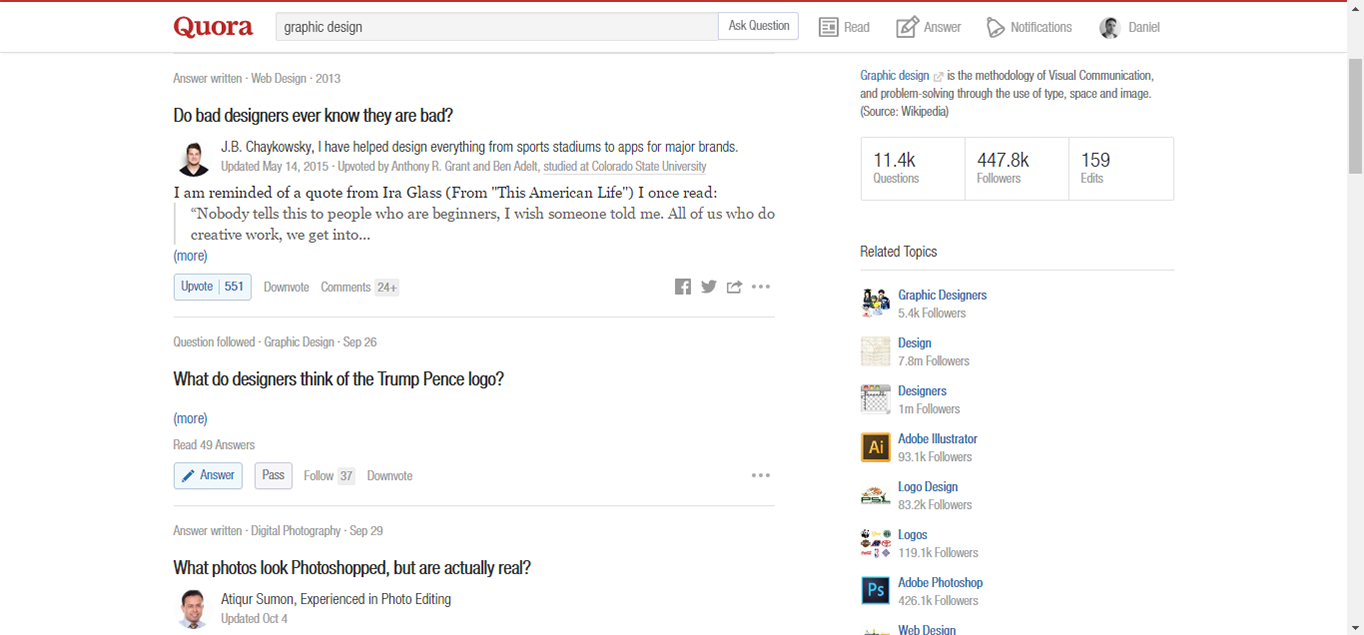Open Atiqur Sumon's name link
Viewport: 1364px width, 635px height.
point(258,599)
